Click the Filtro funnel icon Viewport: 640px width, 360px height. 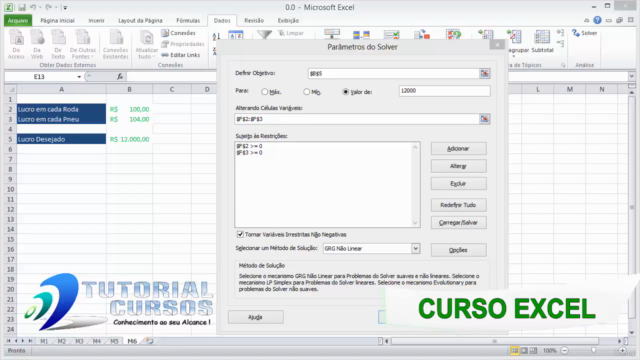click(x=264, y=35)
